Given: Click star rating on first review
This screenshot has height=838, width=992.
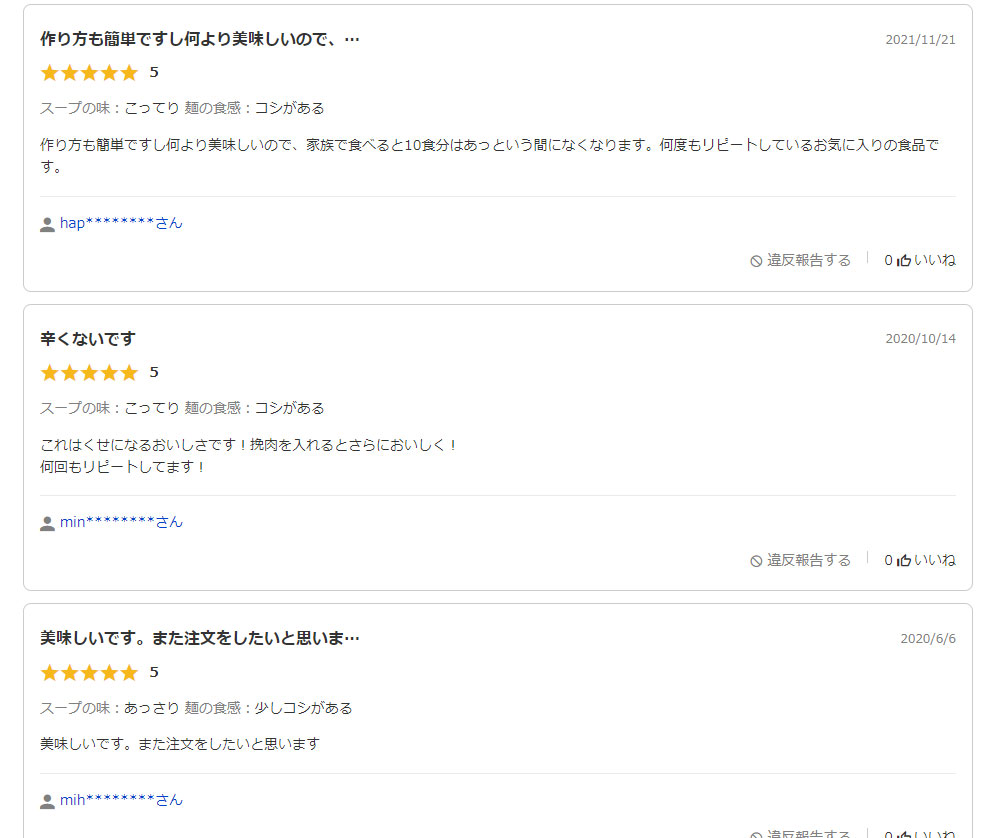Looking at the screenshot, I should pos(89,73).
